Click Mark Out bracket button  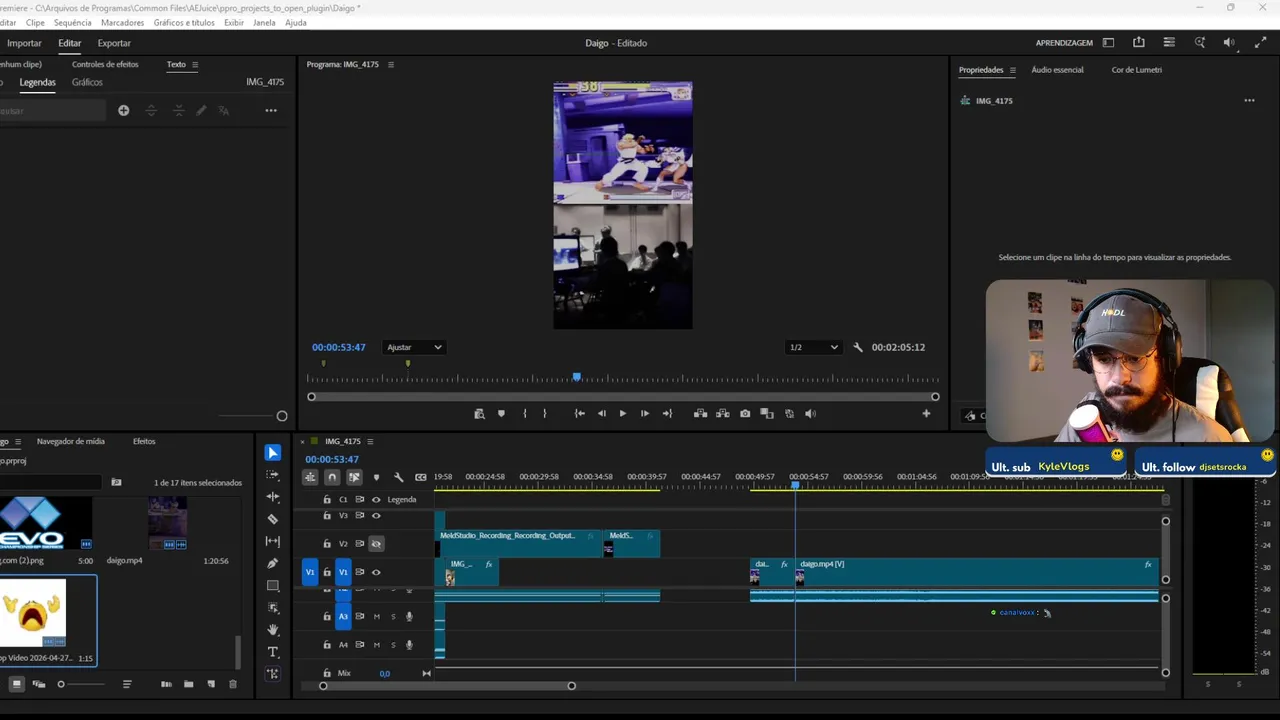click(x=545, y=413)
